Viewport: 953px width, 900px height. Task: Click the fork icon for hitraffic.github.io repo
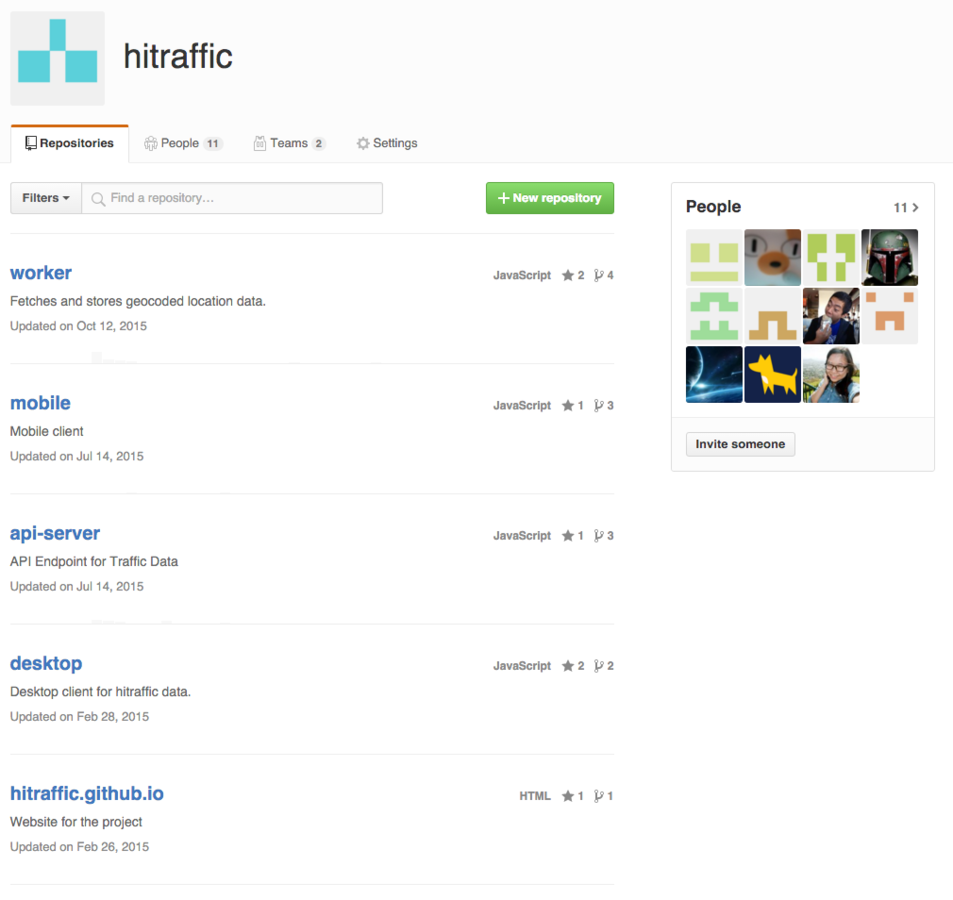599,796
